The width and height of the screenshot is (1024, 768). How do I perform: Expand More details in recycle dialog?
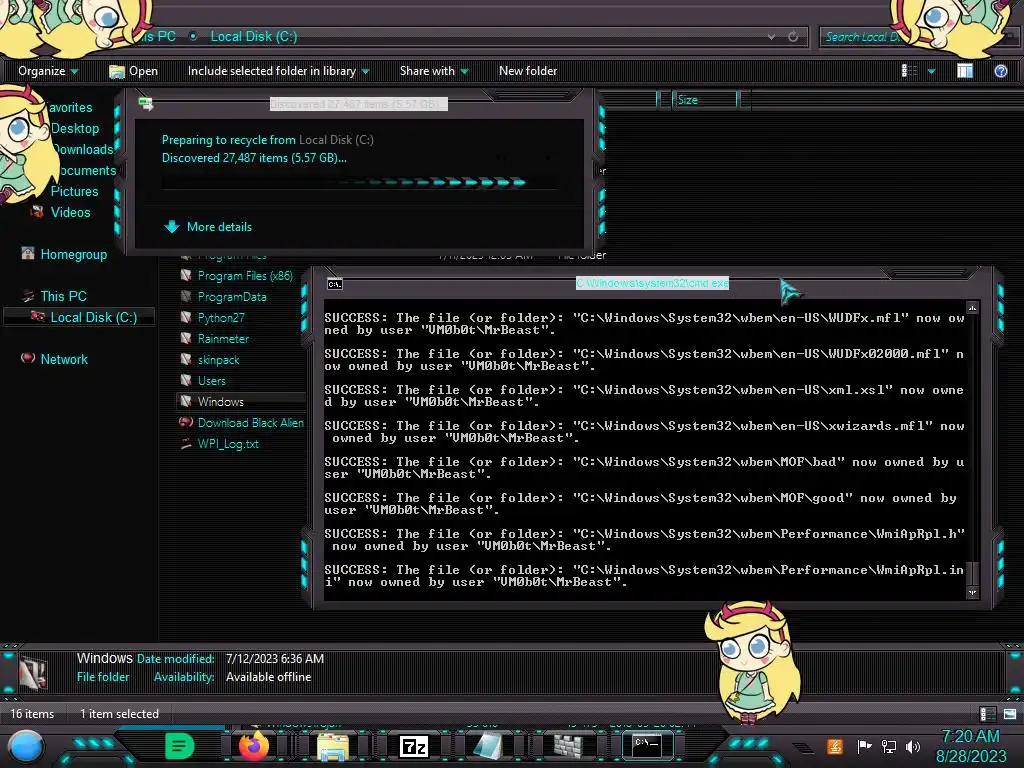208,227
